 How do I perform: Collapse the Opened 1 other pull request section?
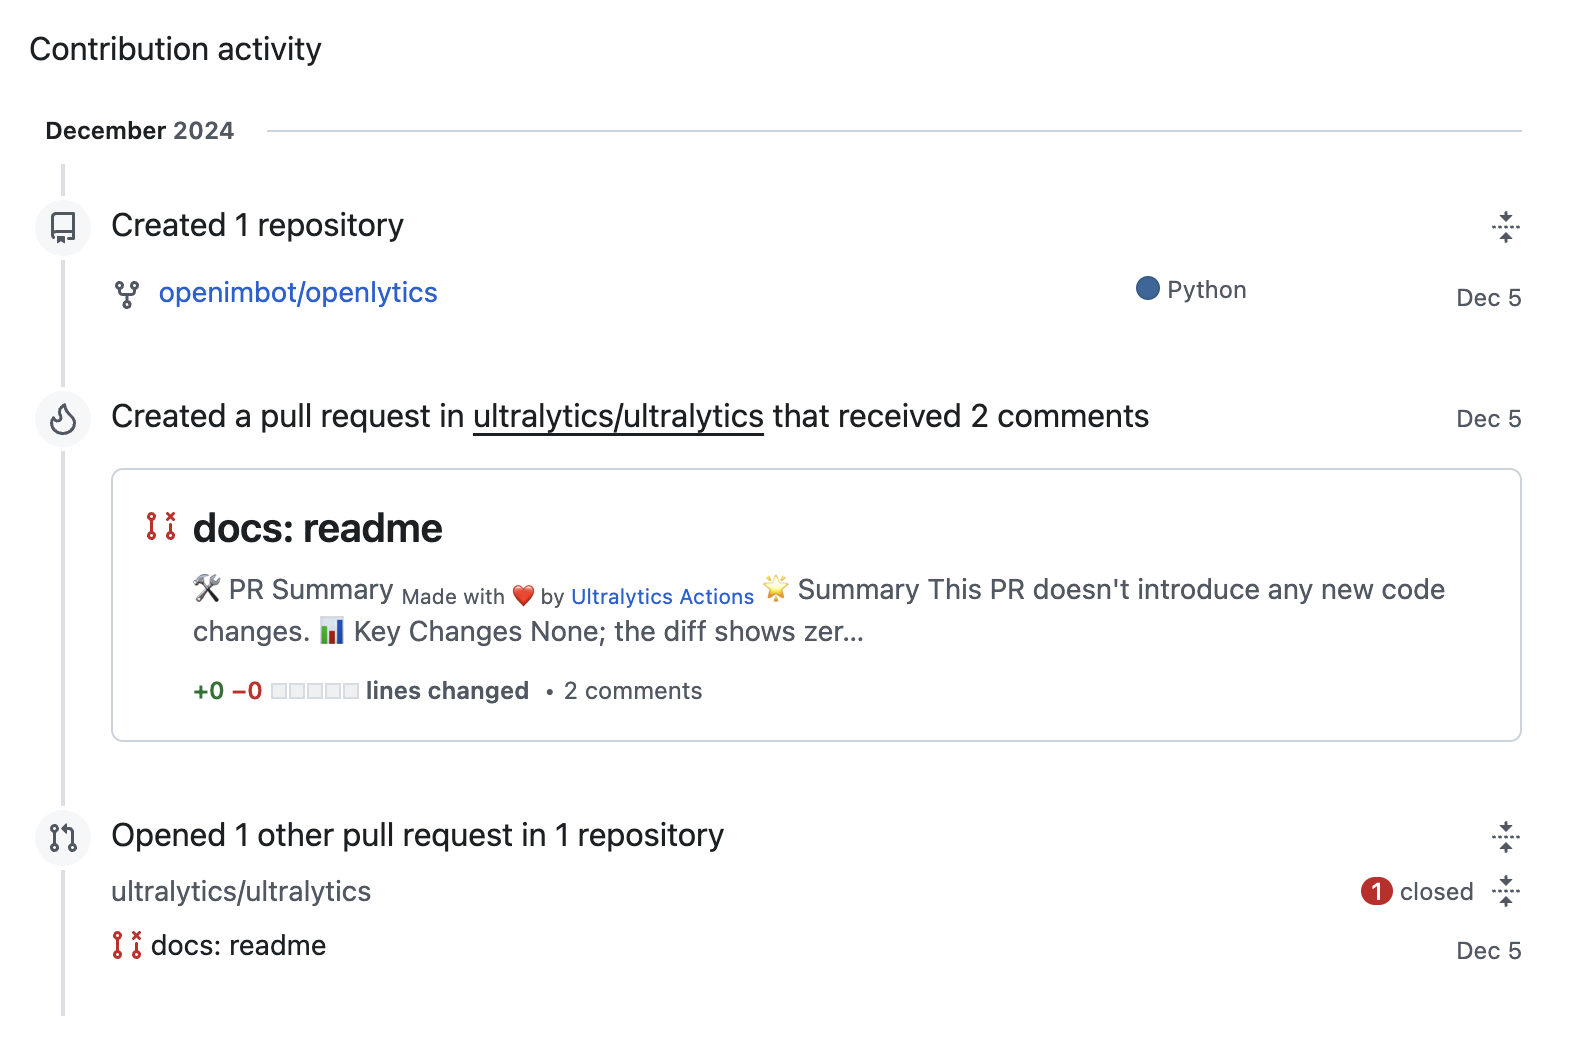1505,837
